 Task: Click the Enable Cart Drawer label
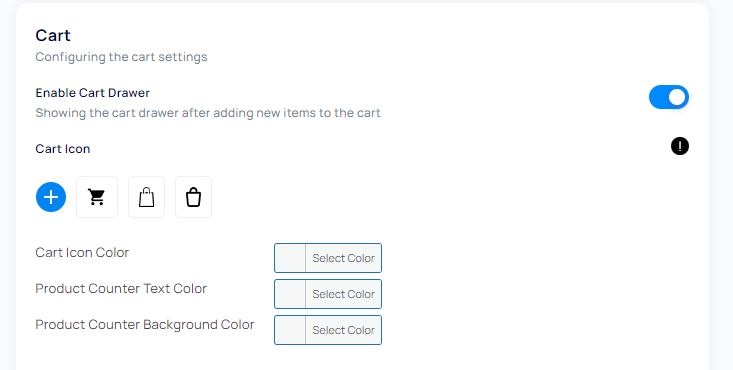point(93,93)
